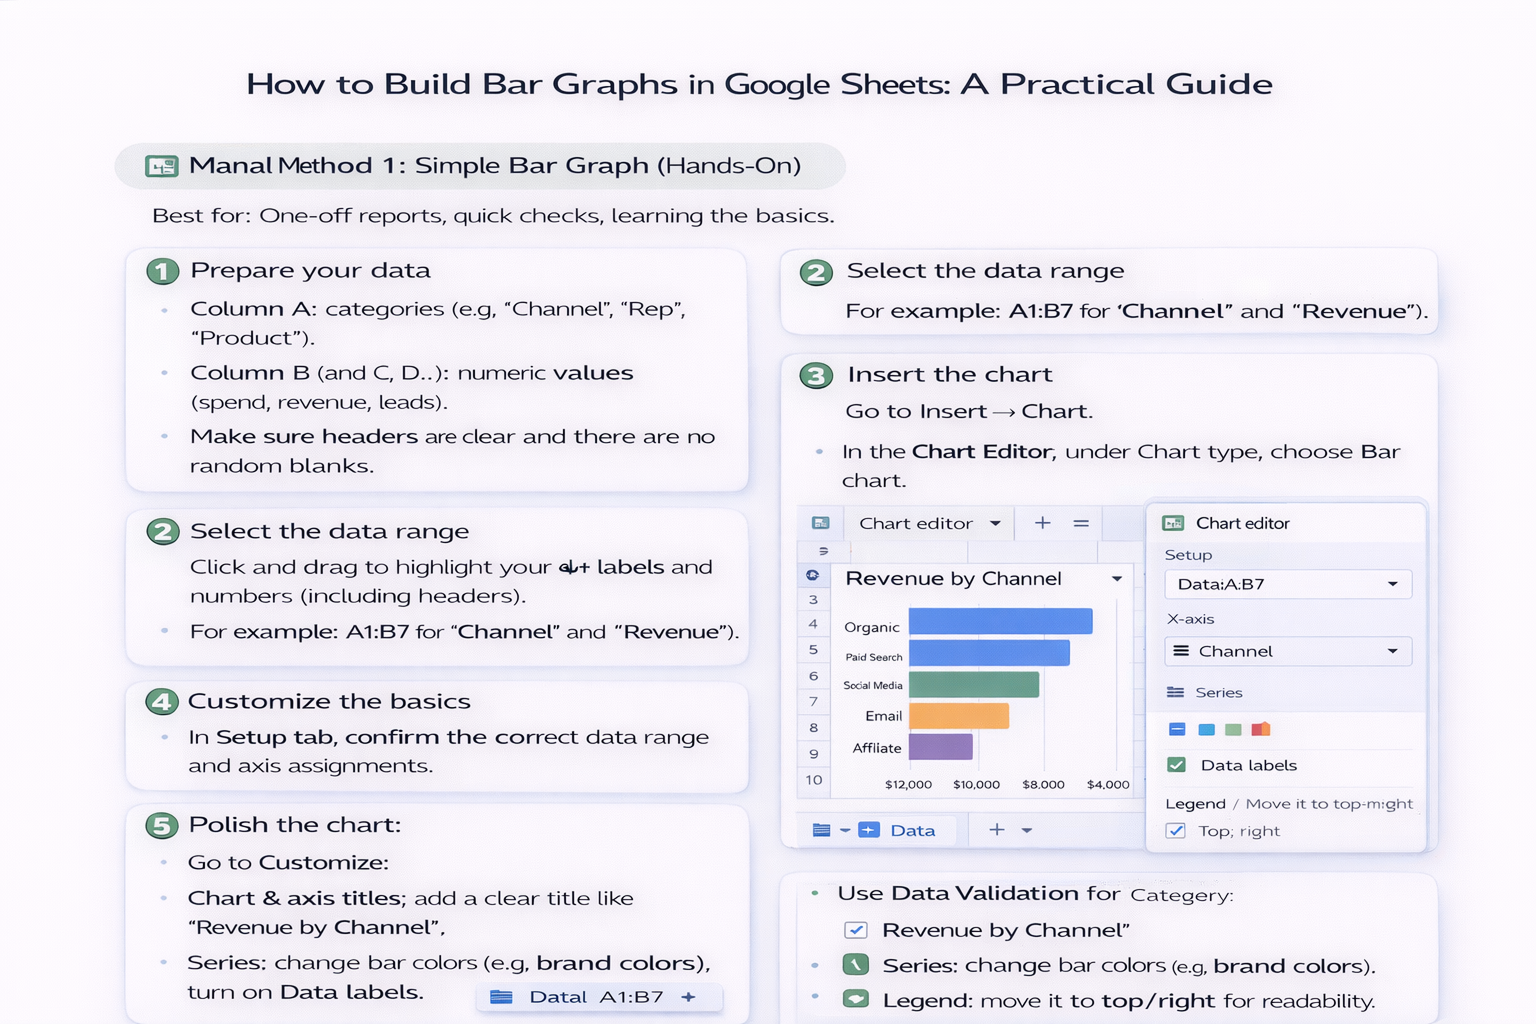
Task: Expand Revenue by Channel title dropdown arrow
Action: pos(1117,579)
